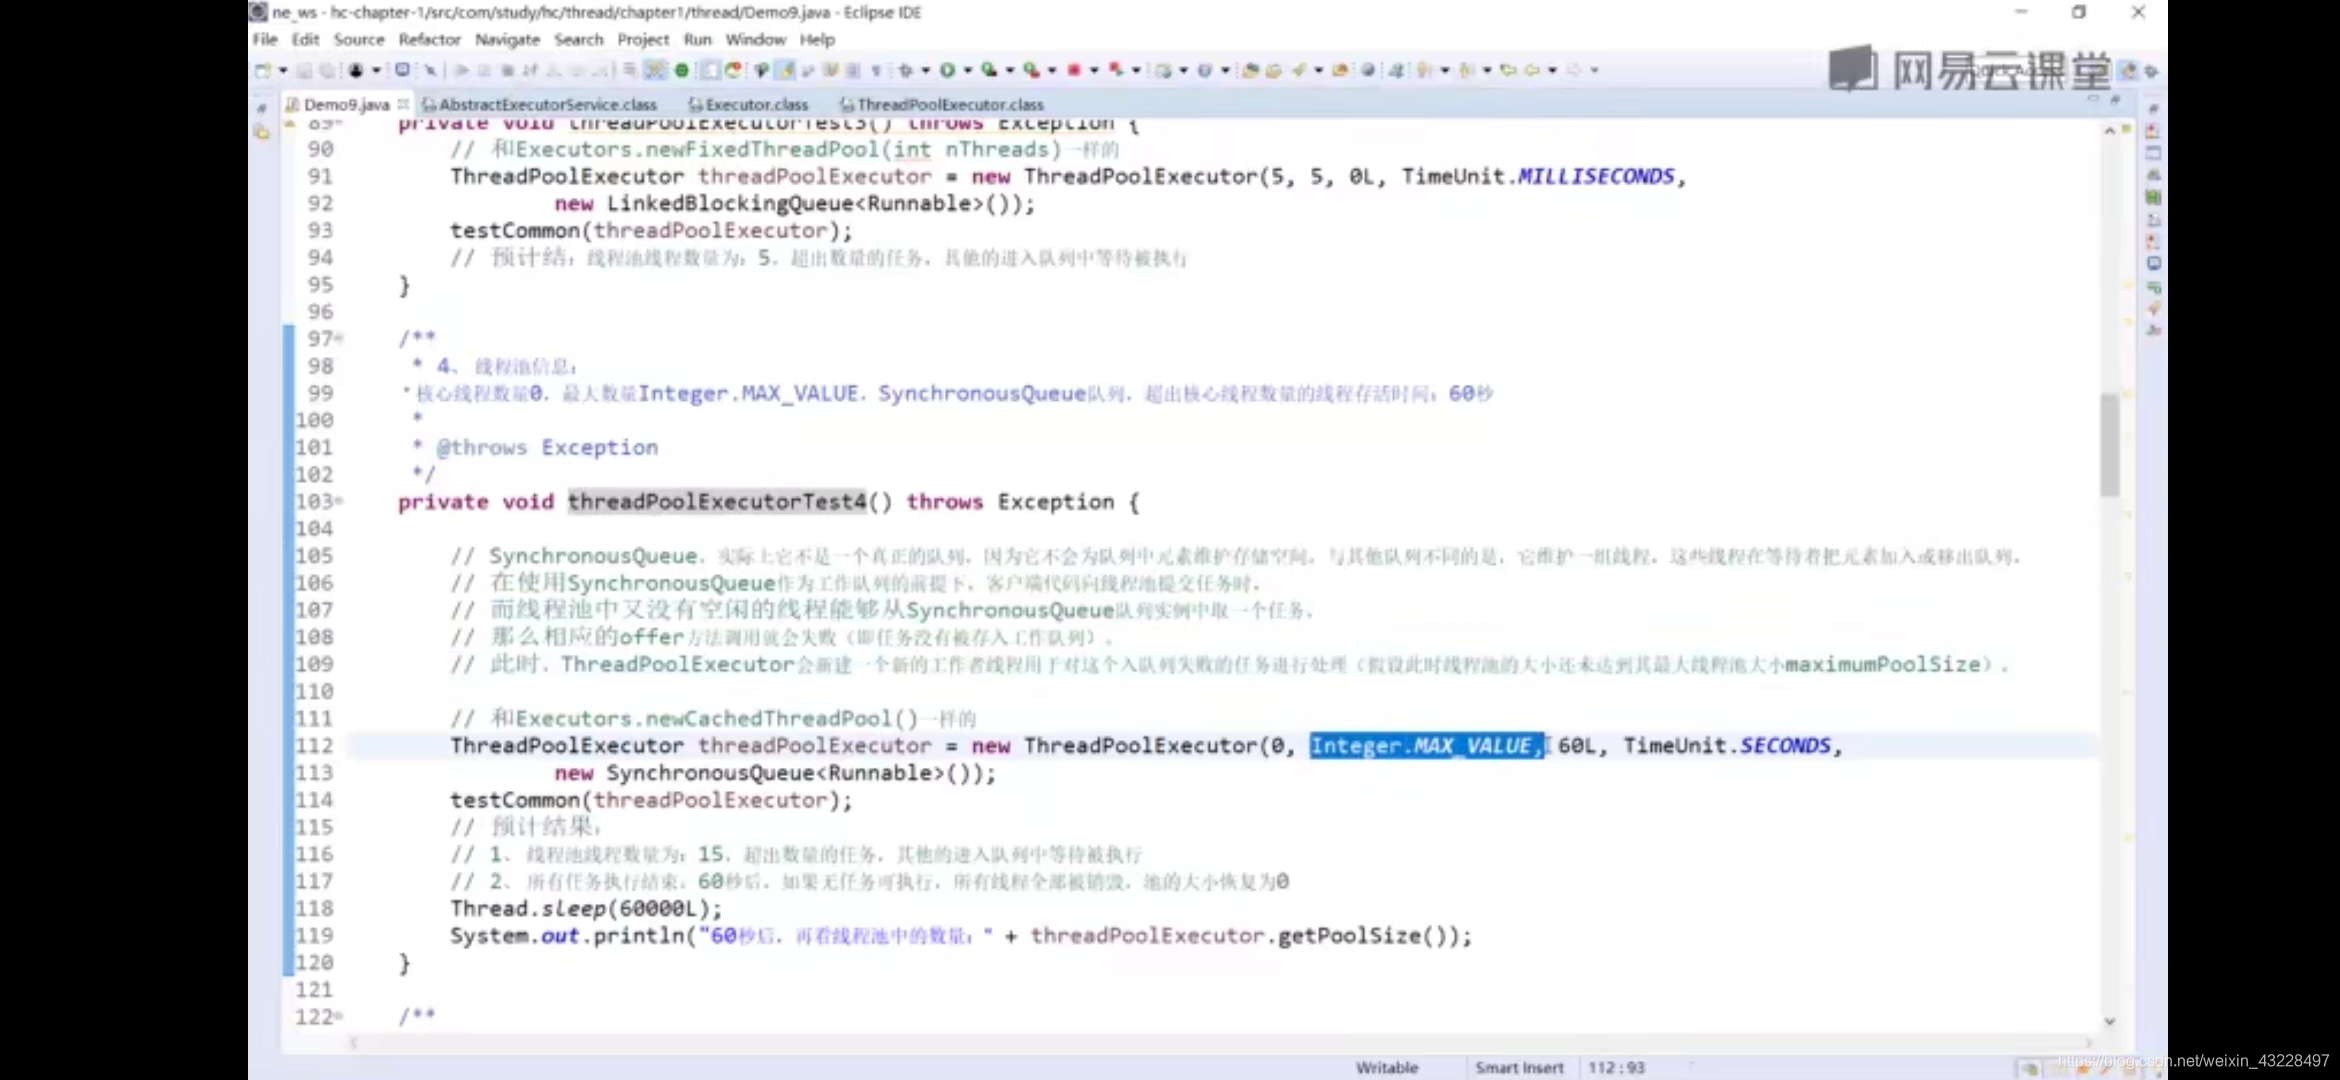The height and width of the screenshot is (1080, 2340).
Task: Click Thread.sleep(60000L) on line 118
Action: pos(585,909)
